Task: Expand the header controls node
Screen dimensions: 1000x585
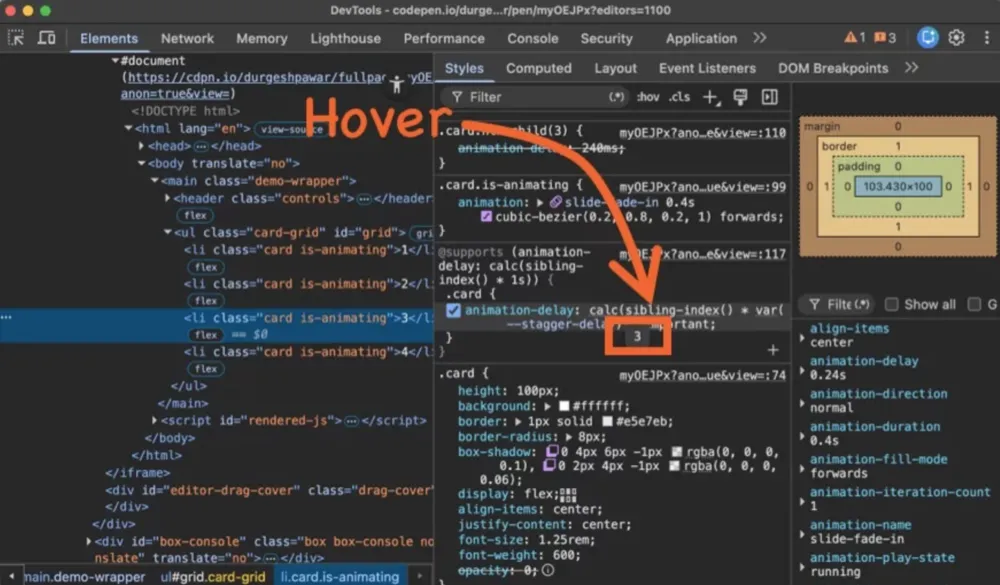Action: click(x=167, y=198)
